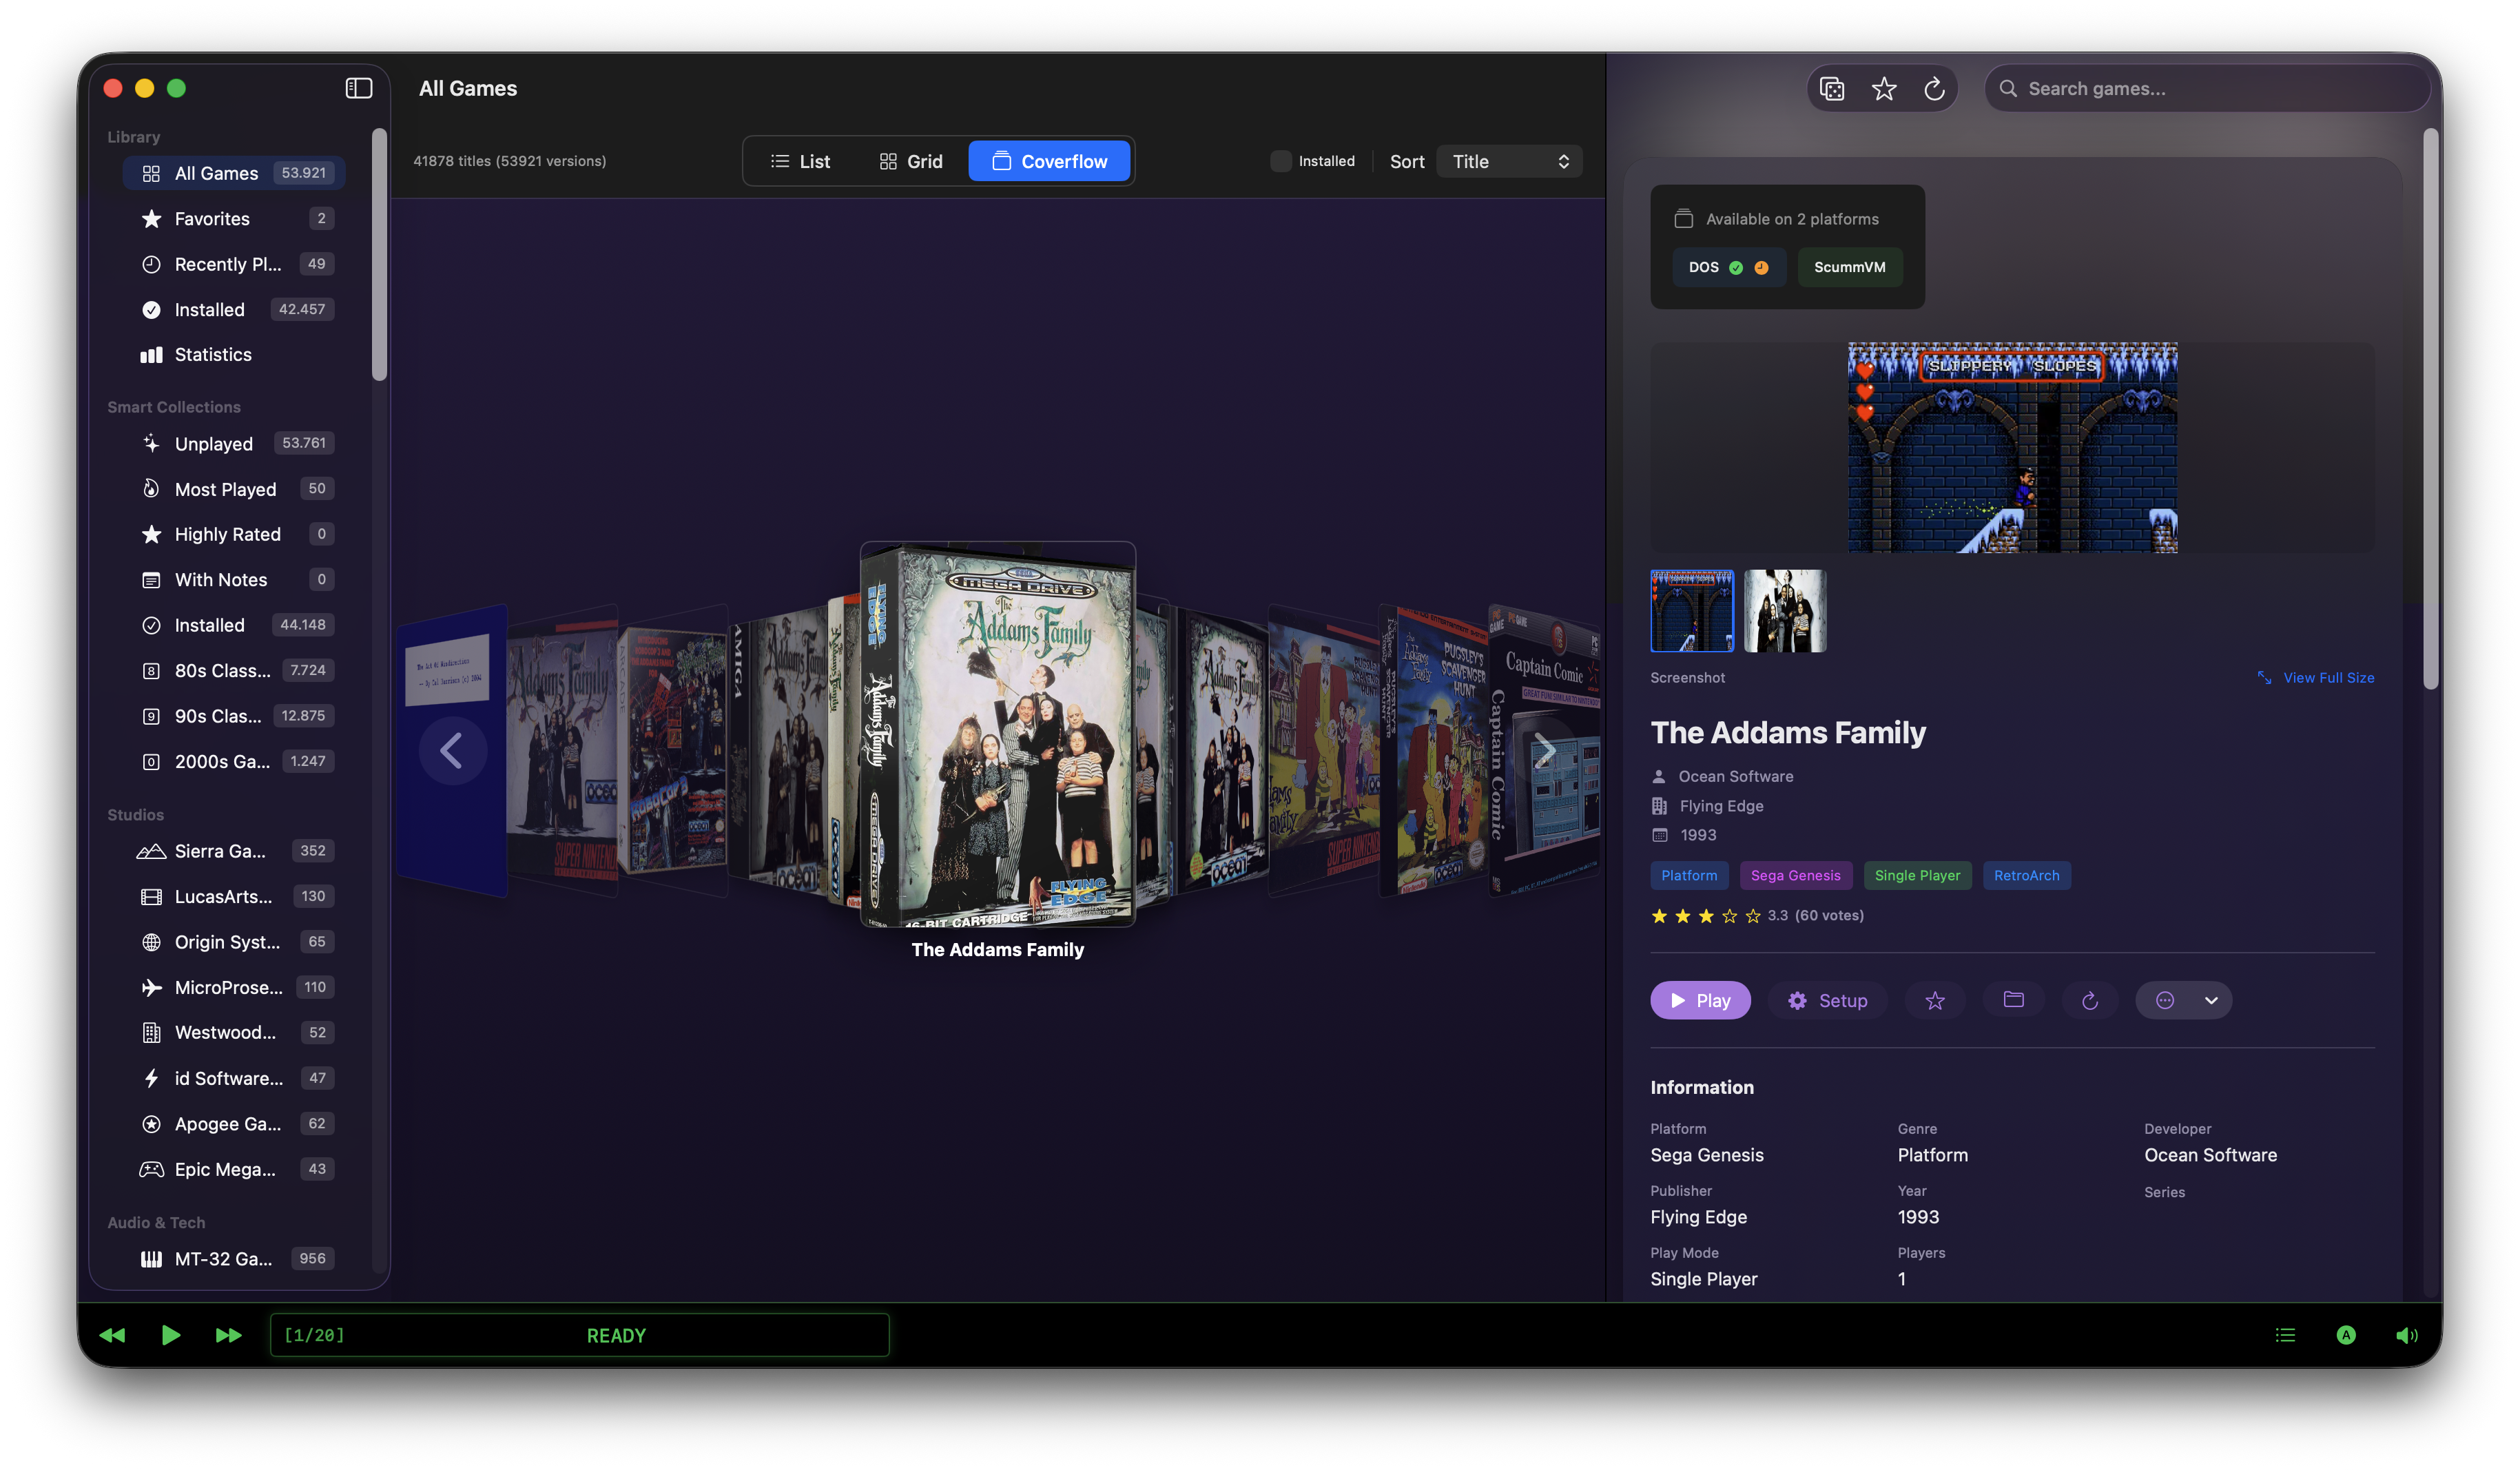
Task: Select the ScummVM platform tab
Action: (x=1850, y=267)
